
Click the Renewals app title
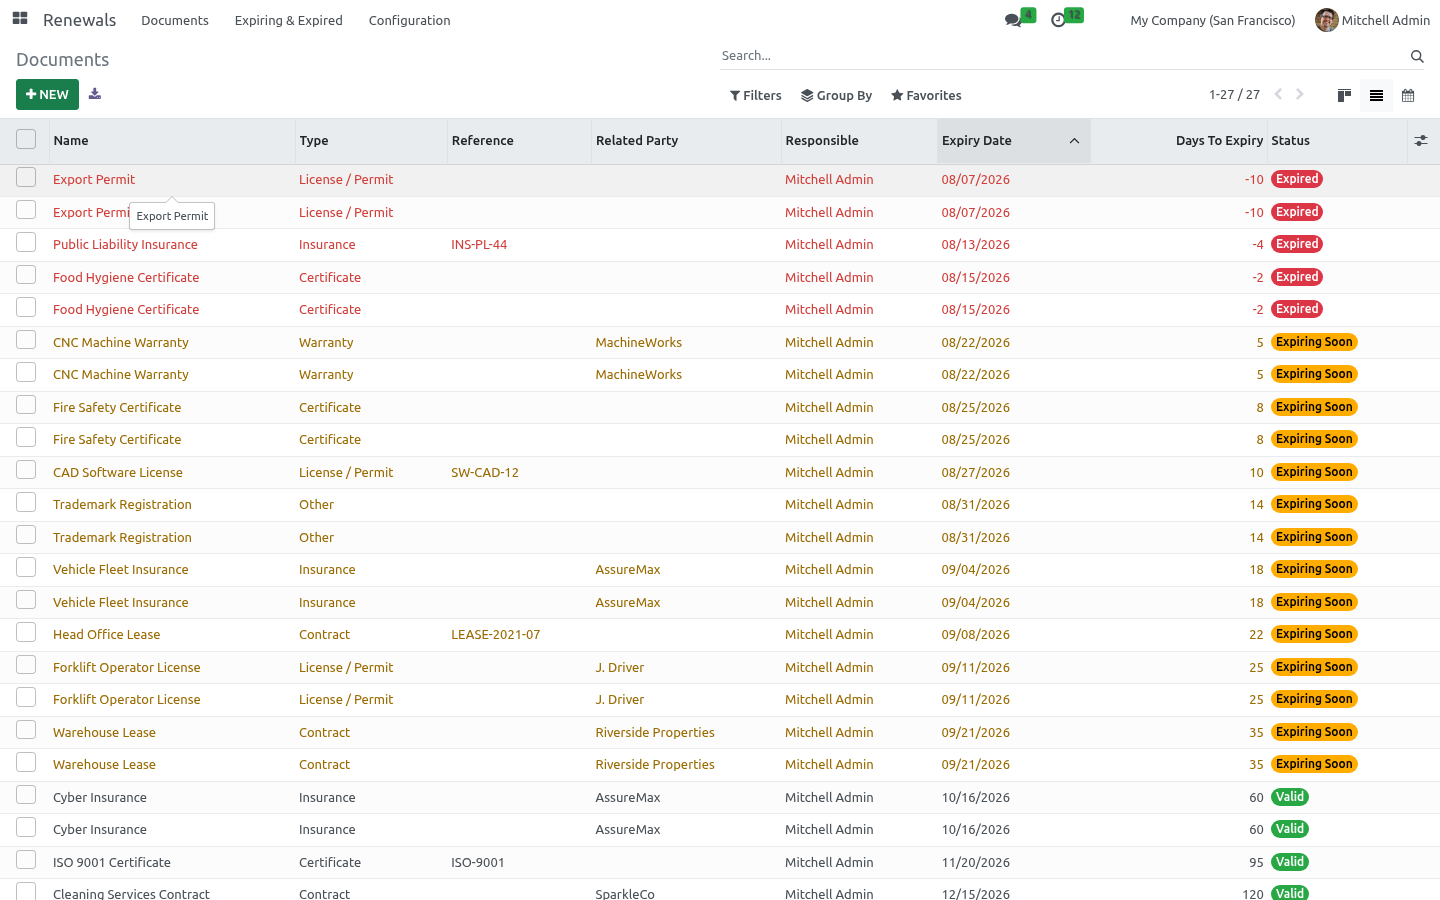click(79, 20)
